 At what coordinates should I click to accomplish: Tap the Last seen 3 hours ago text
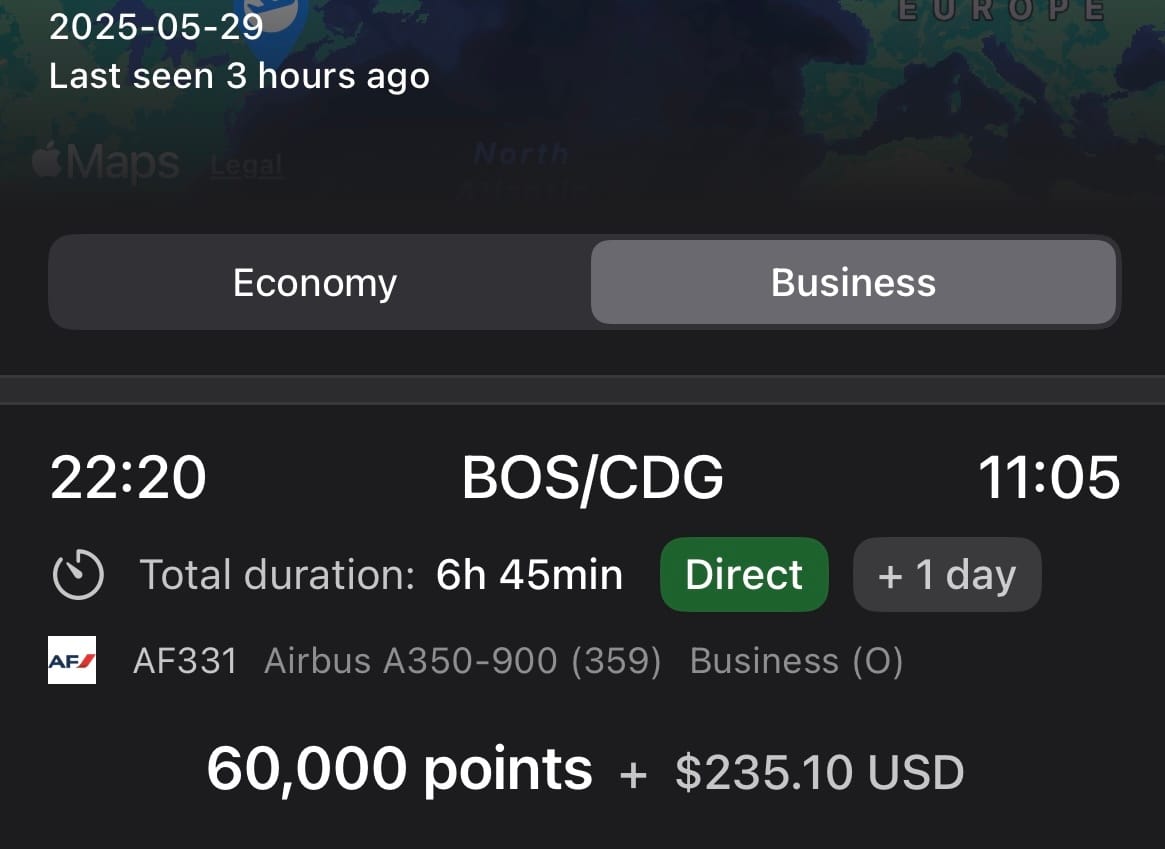[239, 76]
